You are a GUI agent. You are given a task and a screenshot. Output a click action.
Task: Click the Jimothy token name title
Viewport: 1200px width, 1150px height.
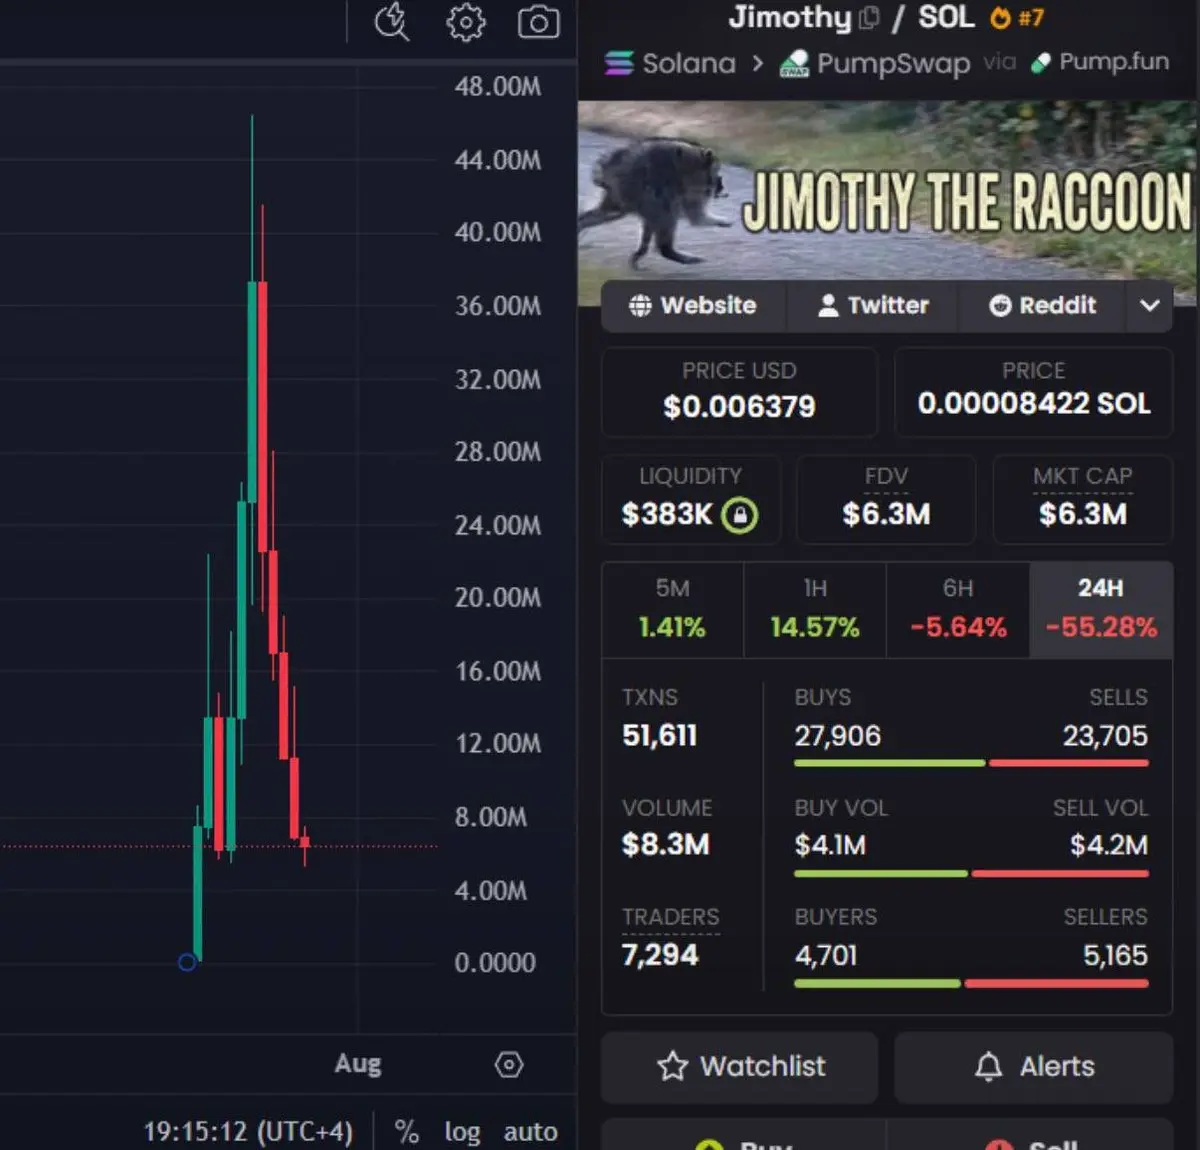pyautogui.click(x=790, y=17)
